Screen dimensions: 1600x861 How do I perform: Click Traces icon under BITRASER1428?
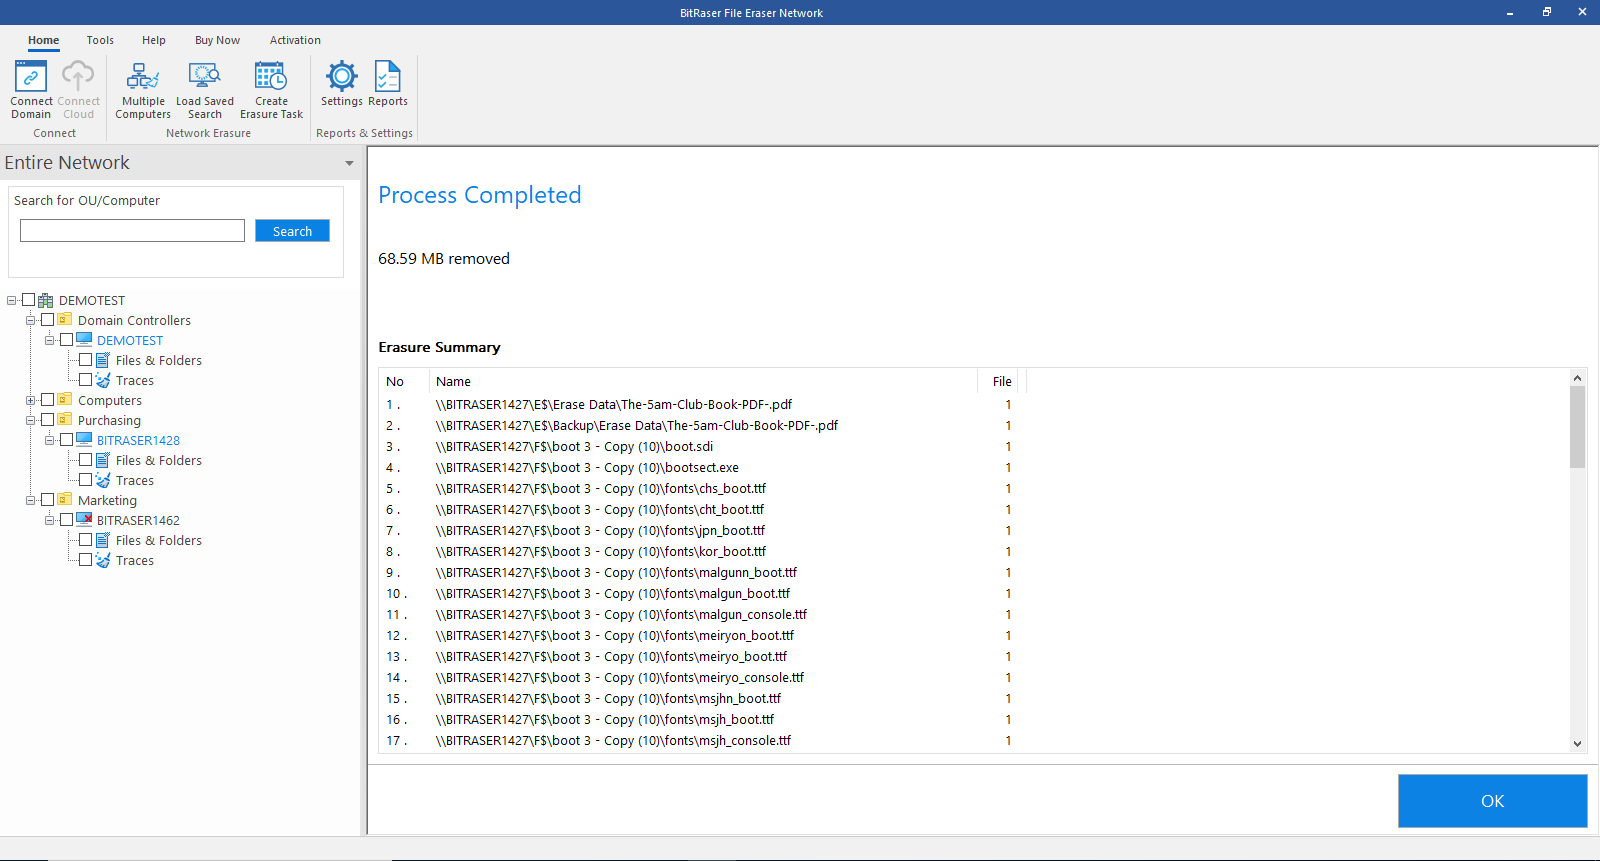point(103,480)
